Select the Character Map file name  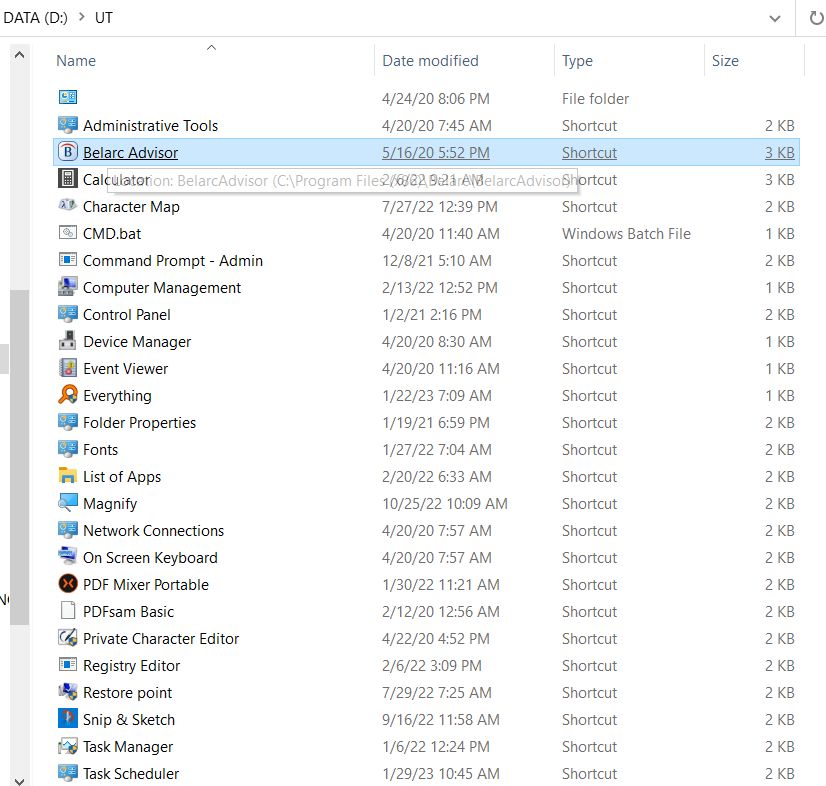(131, 207)
